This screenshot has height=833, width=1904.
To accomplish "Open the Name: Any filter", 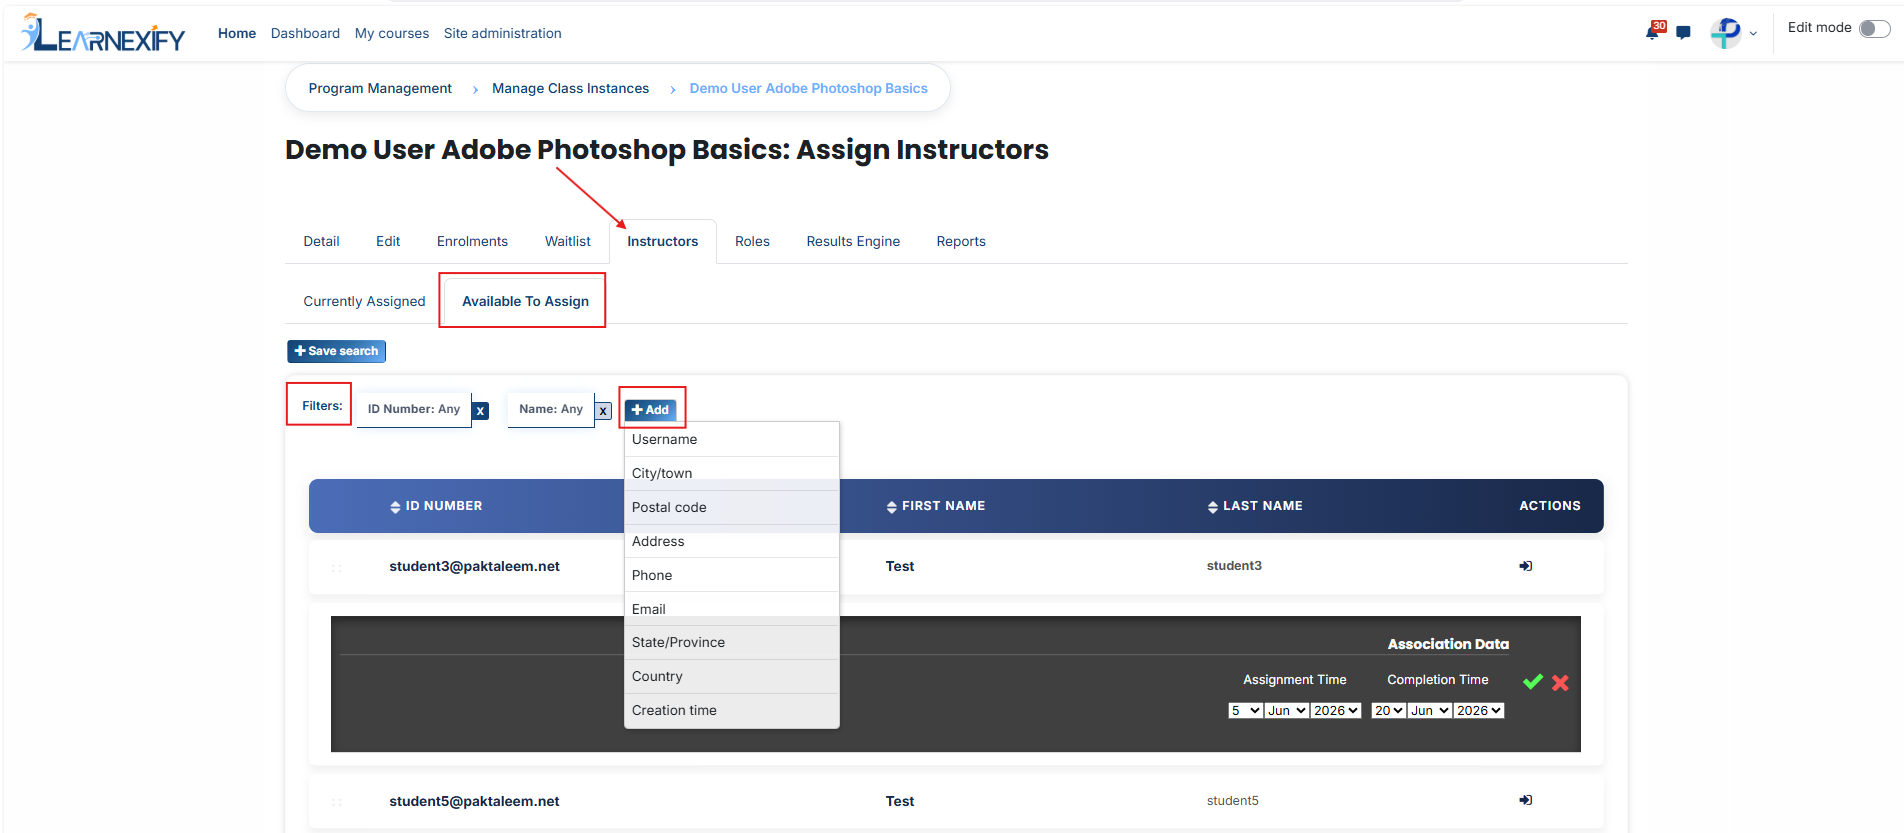I will (551, 409).
